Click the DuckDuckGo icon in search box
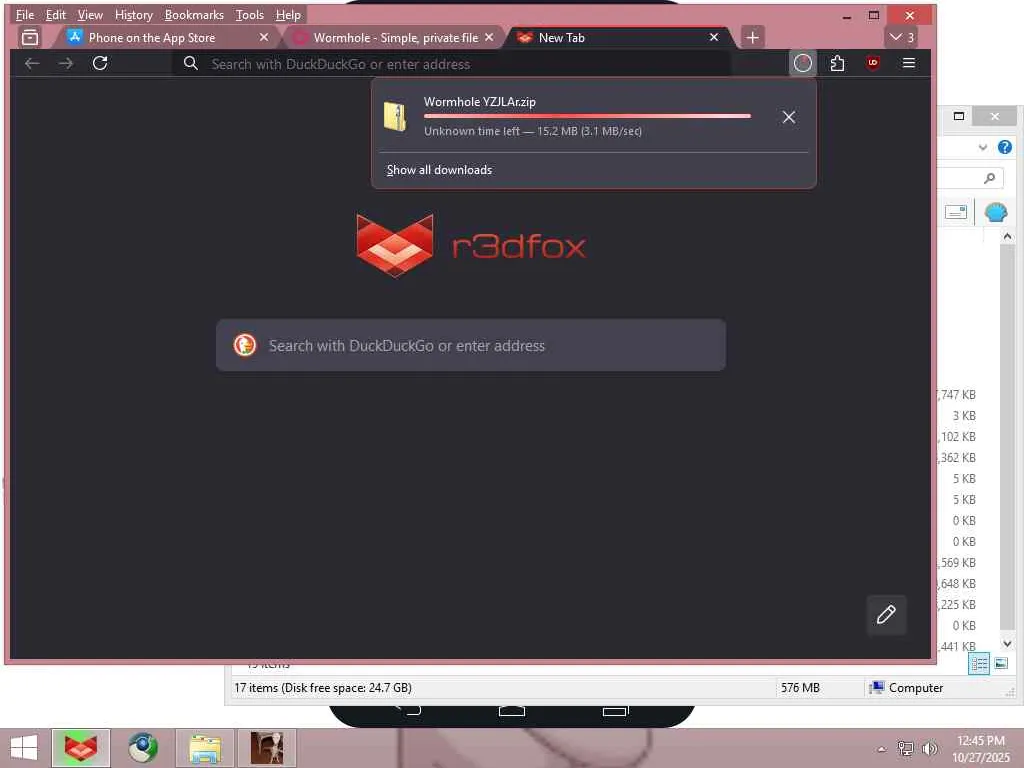The width and height of the screenshot is (1024, 768). coord(245,345)
